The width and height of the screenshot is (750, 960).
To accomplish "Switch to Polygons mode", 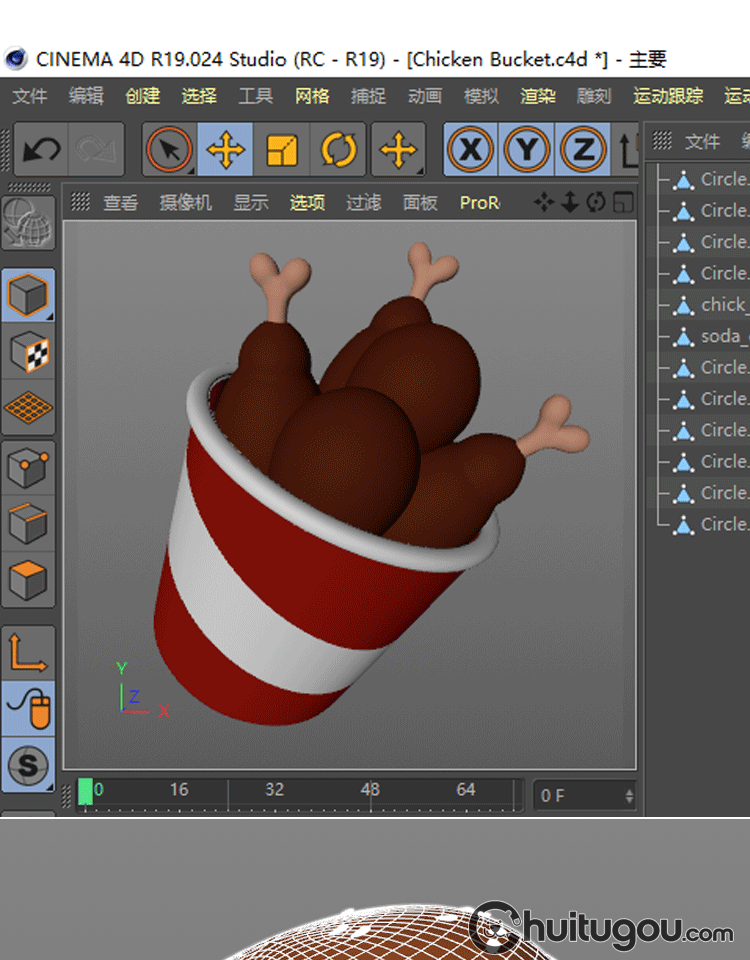I will point(29,580).
